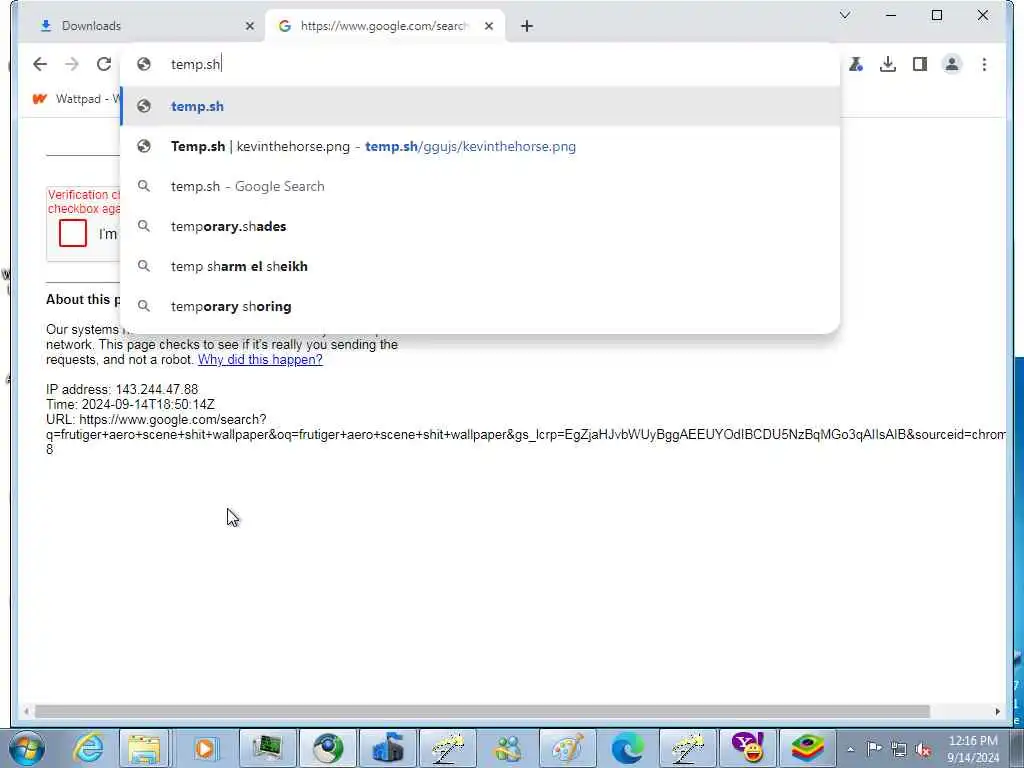This screenshot has height=768, width=1024.
Task: Open network tray icon
Action: [899, 749]
